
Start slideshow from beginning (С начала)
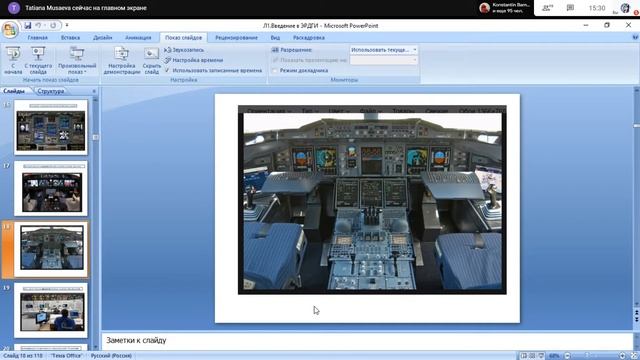13,60
